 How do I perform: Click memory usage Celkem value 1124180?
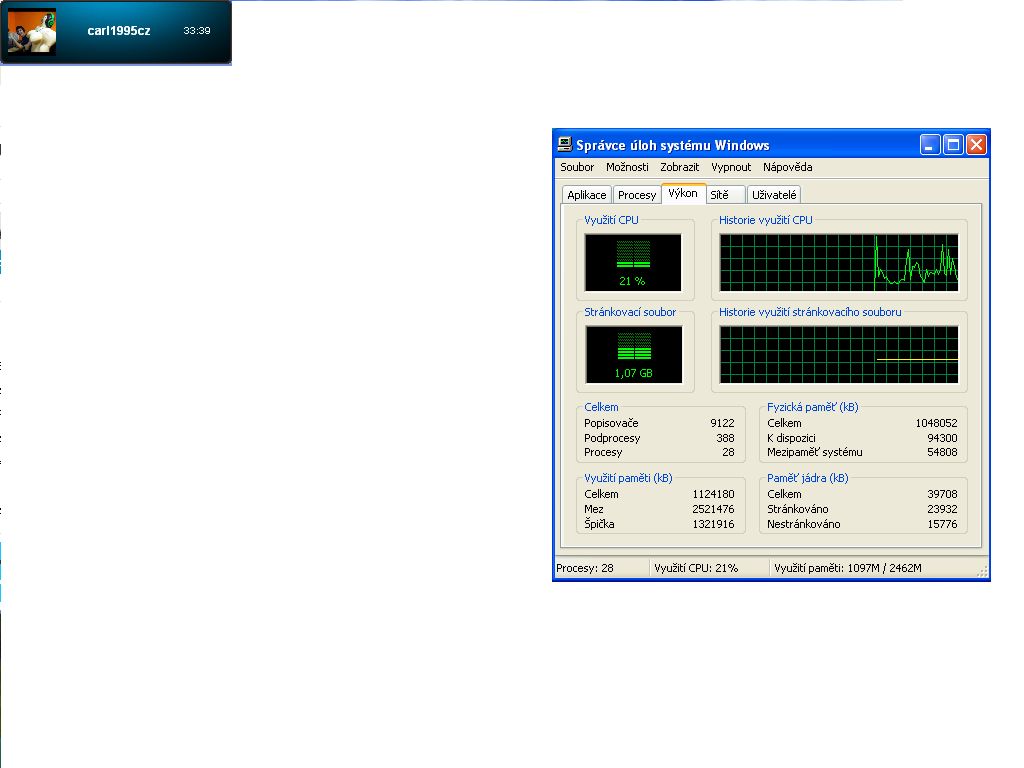tap(713, 494)
